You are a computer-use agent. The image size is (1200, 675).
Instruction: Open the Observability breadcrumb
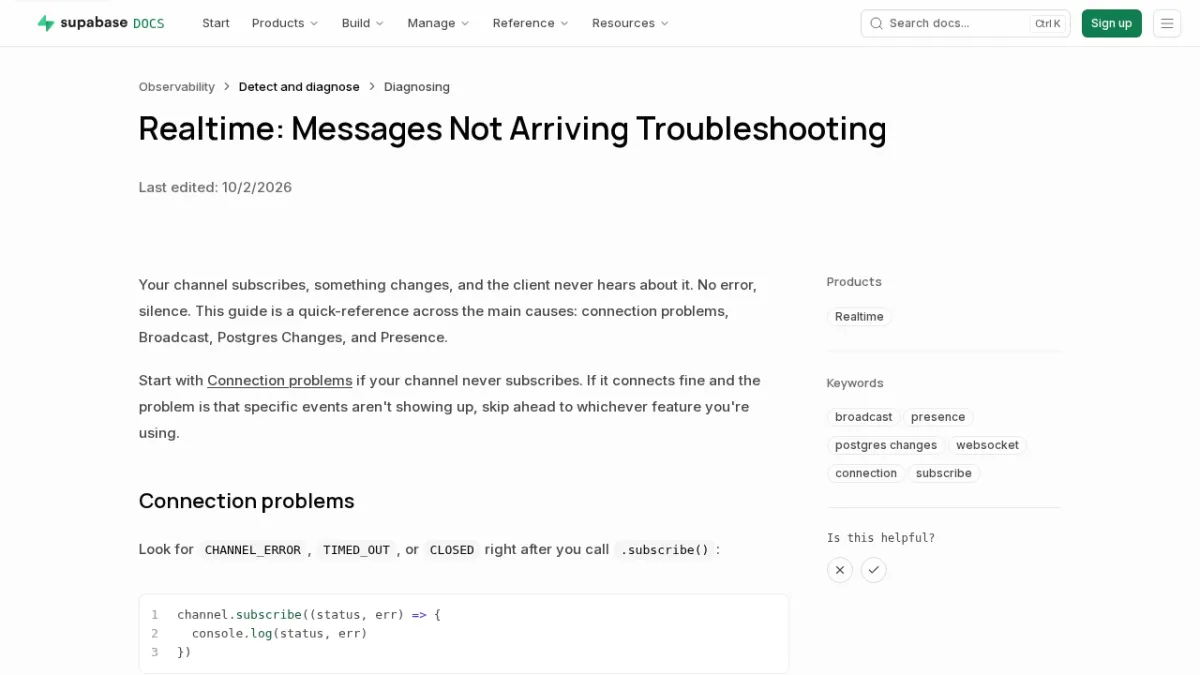[x=177, y=87]
